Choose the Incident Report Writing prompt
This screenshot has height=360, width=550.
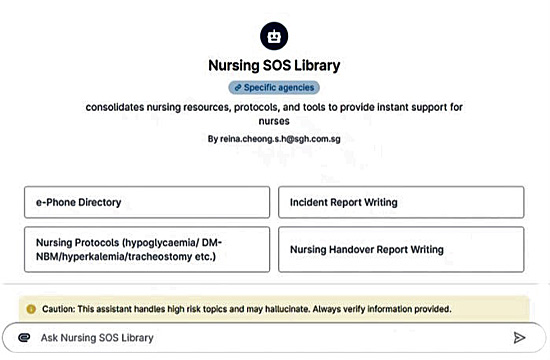401,202
